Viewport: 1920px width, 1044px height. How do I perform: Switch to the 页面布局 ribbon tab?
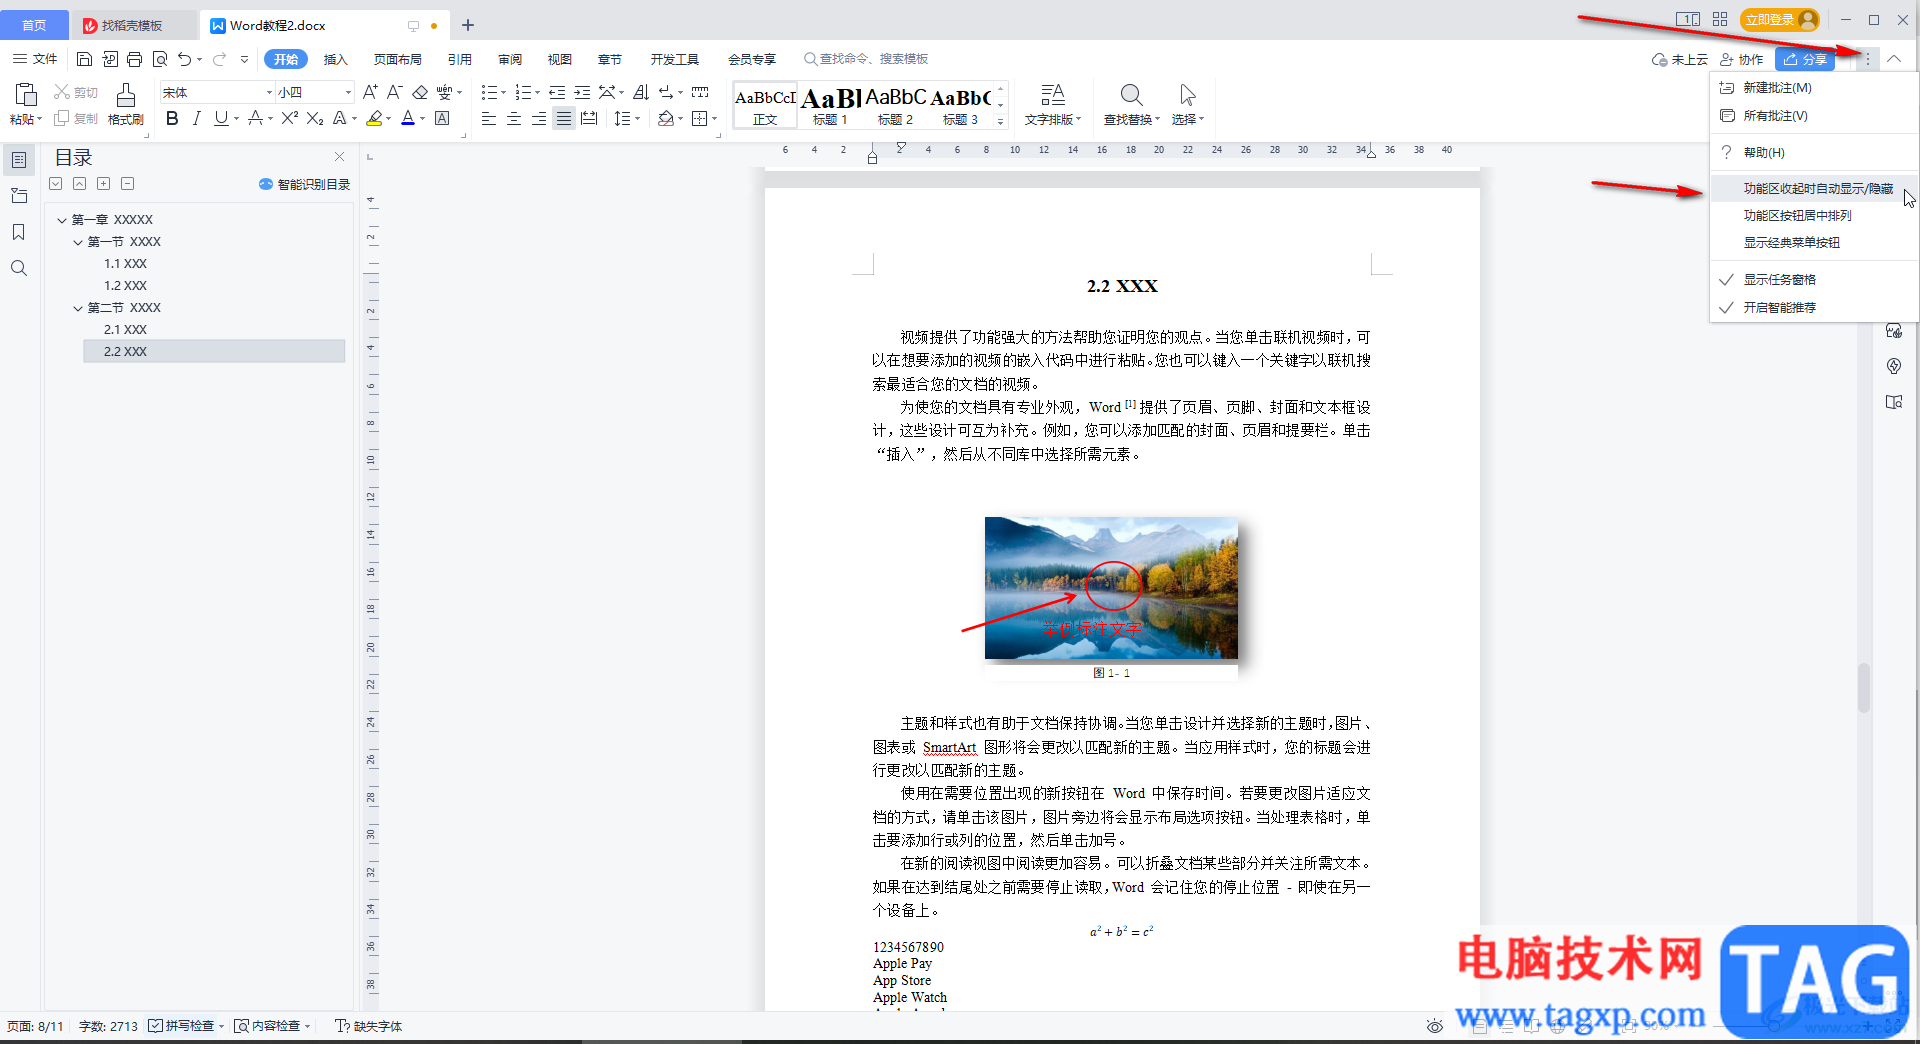tap(398, 59)
